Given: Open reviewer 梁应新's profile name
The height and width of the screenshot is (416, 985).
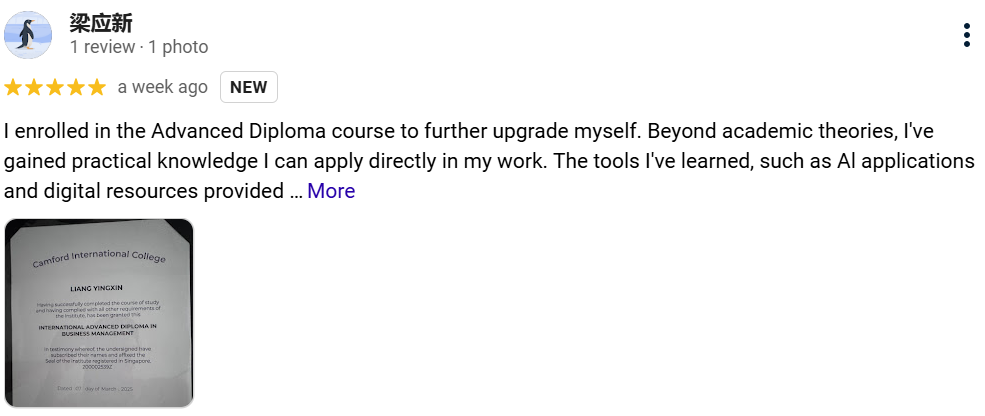Looking at the screenshot, I should point(101,23).
